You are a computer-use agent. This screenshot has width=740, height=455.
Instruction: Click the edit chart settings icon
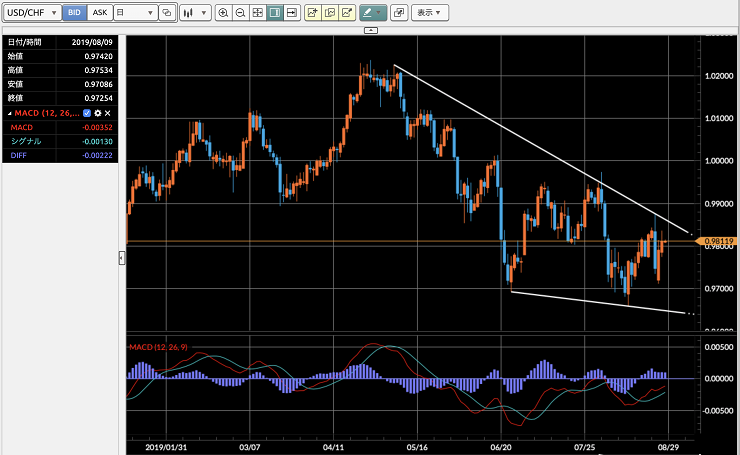click(347, 13)
